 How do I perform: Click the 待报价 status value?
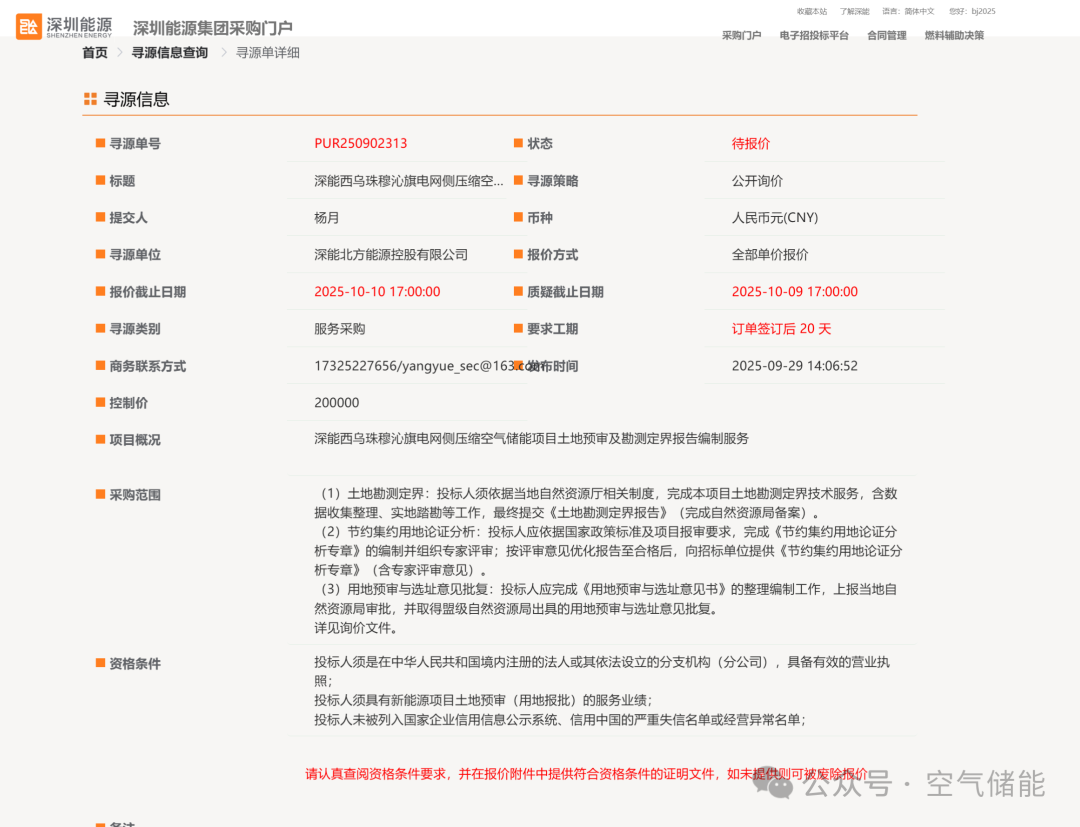pos(751,144)
